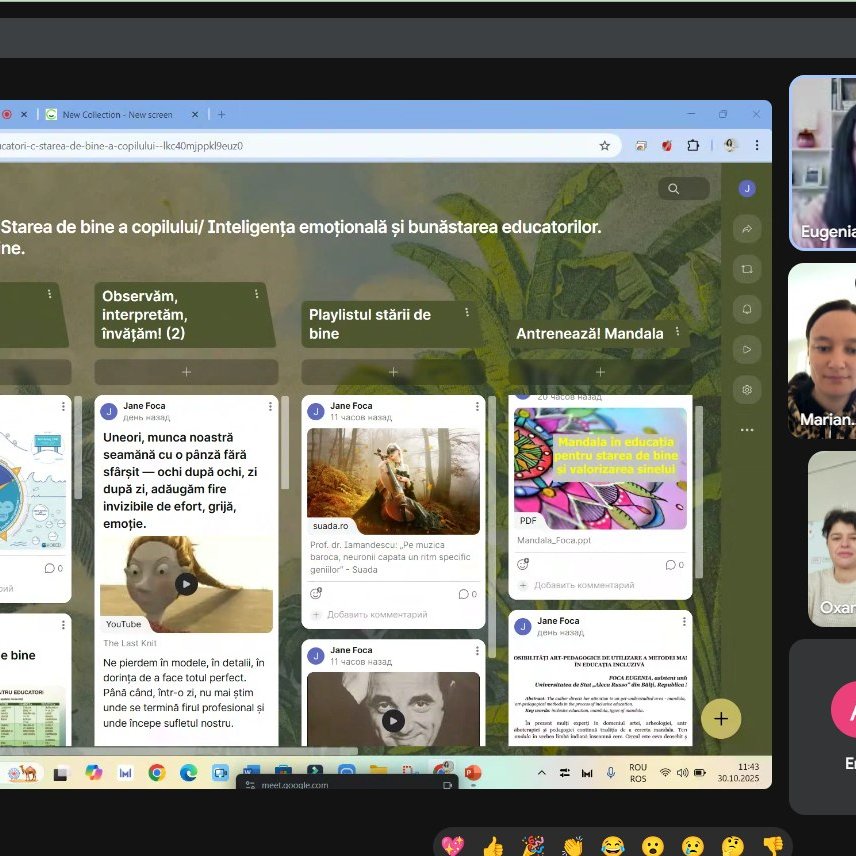
Task: Open Padlet settings gear icon
Action: point(746,389)
